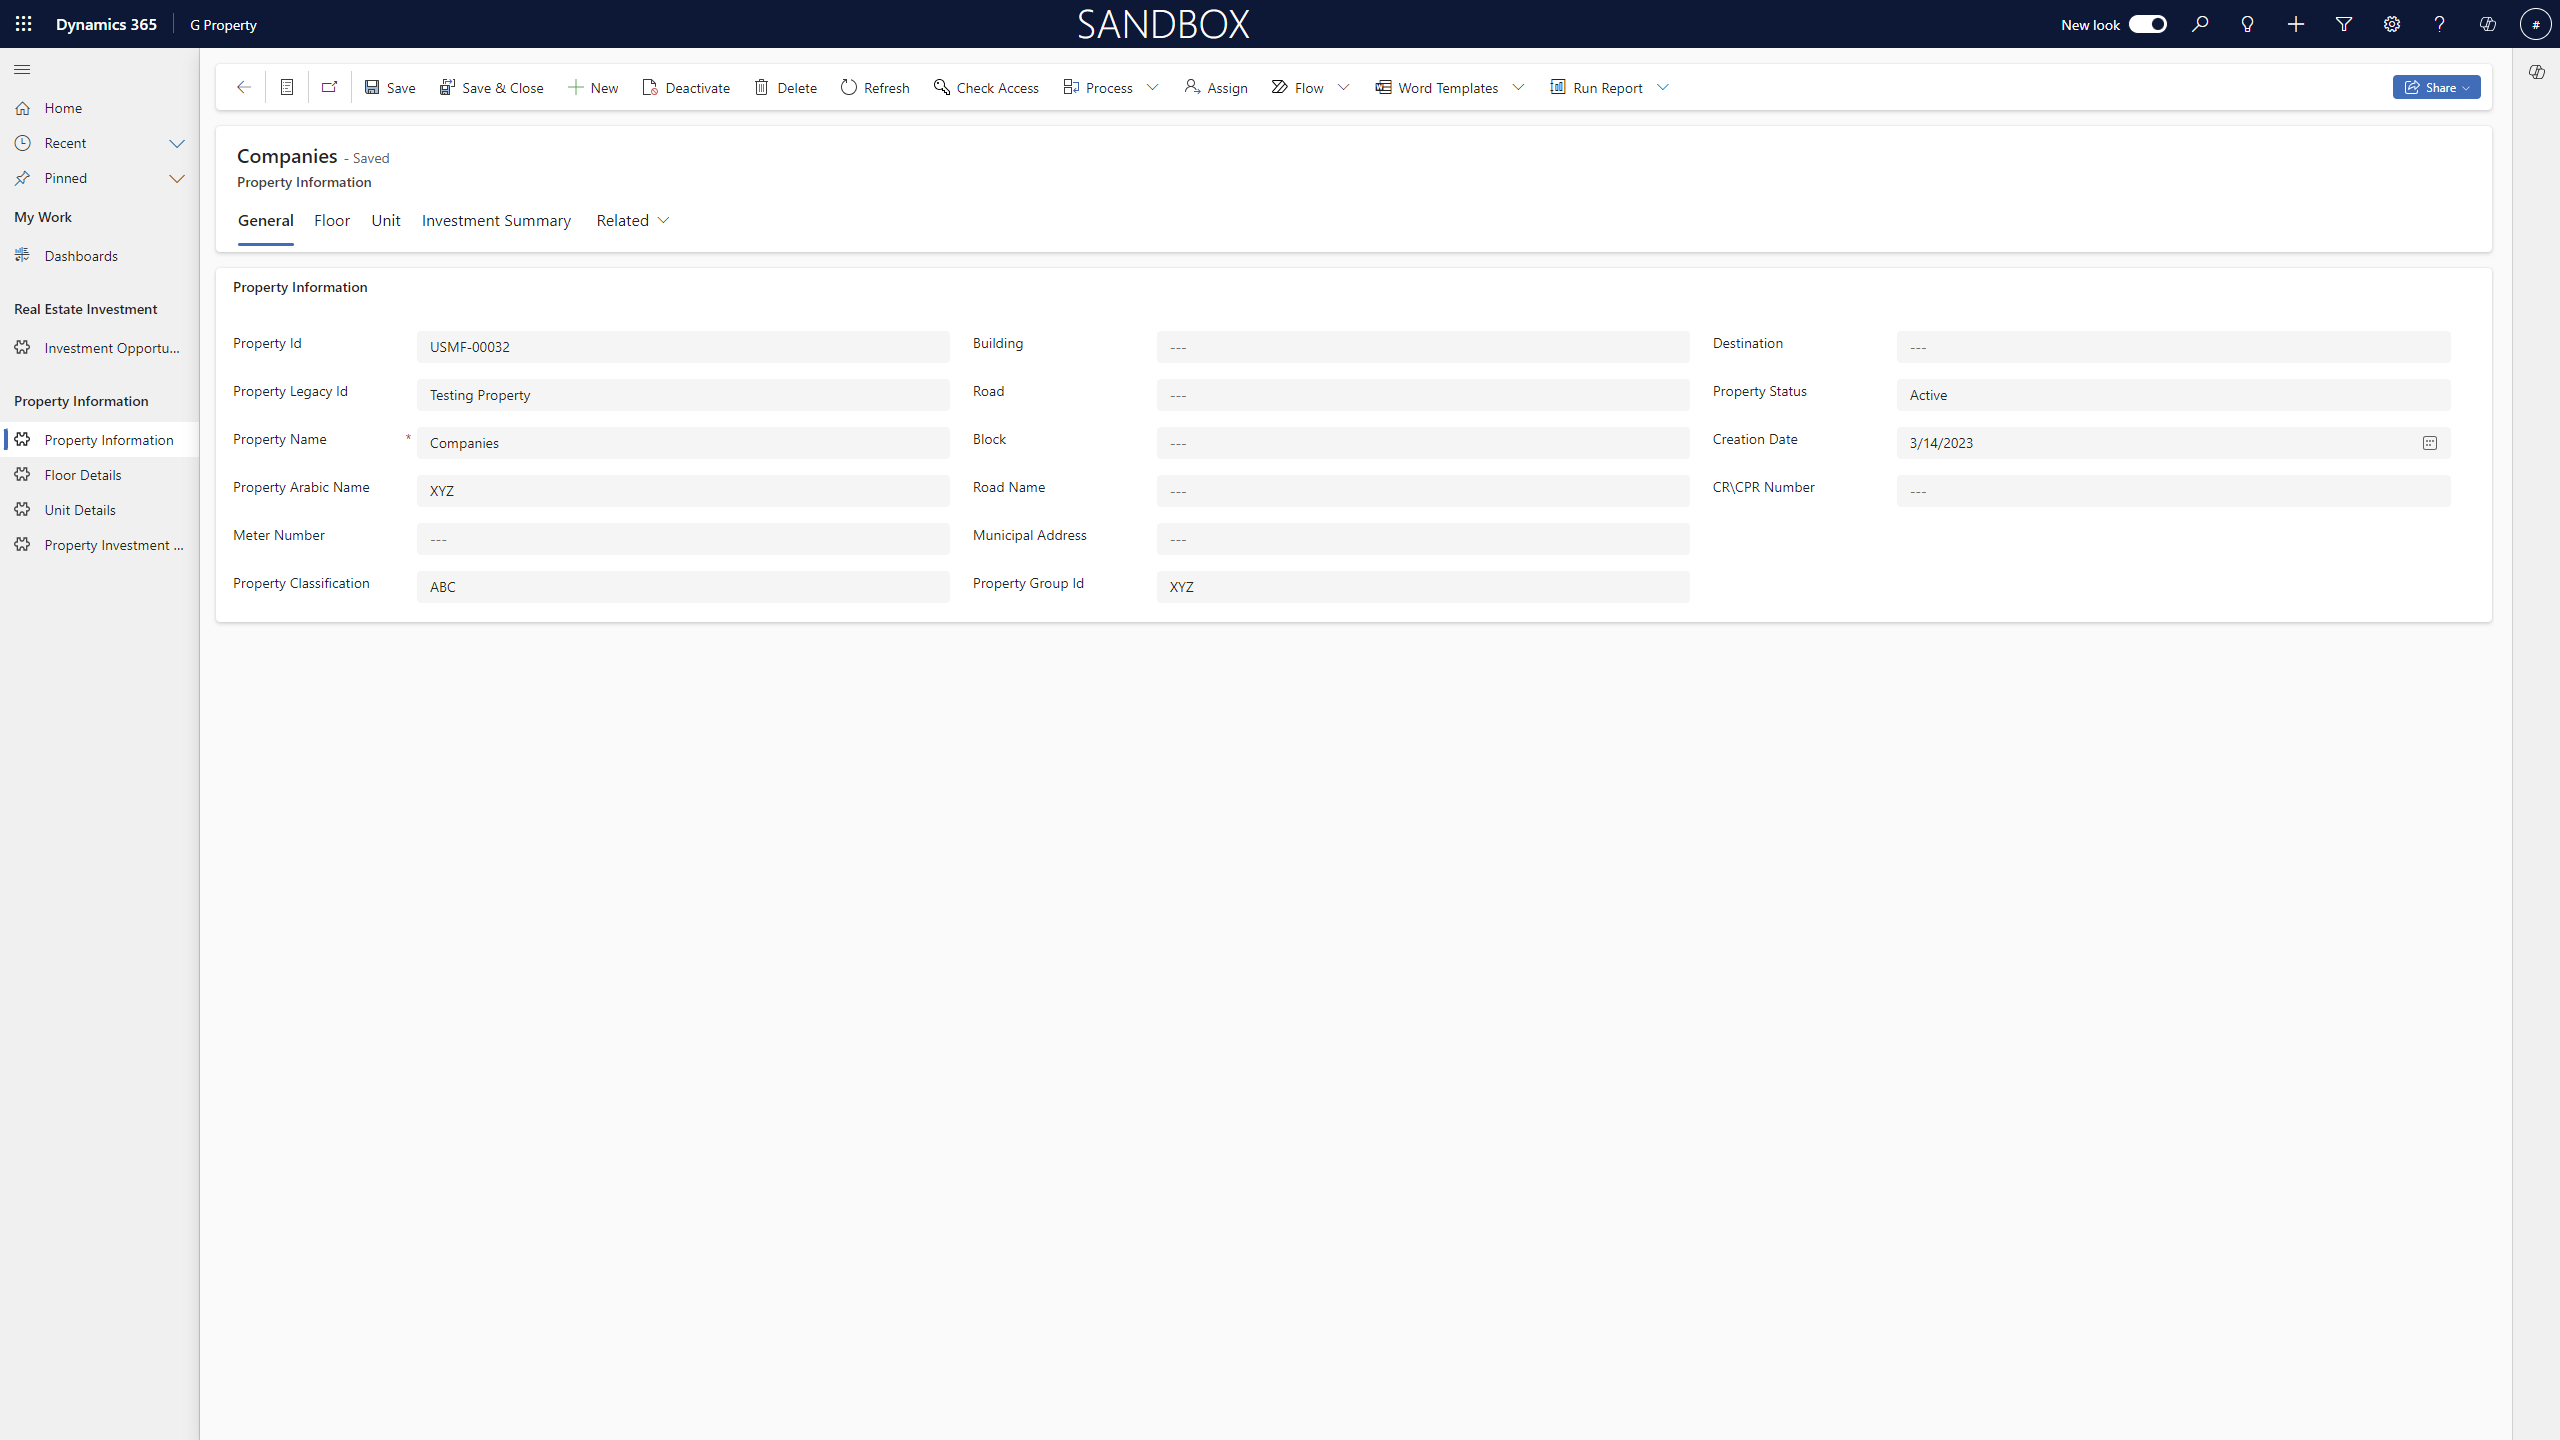This screenshot has width=2560, height=1440.
Task: Click the Deactivate button
Action: pos(686,88)
